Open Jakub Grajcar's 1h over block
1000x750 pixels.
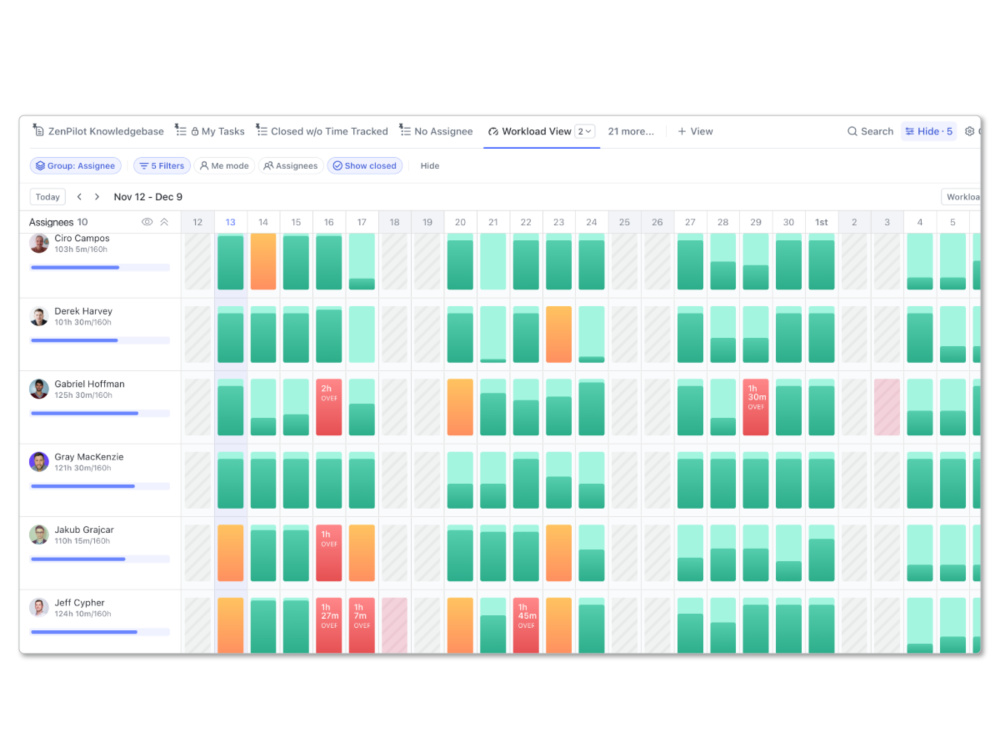(329, 553)
